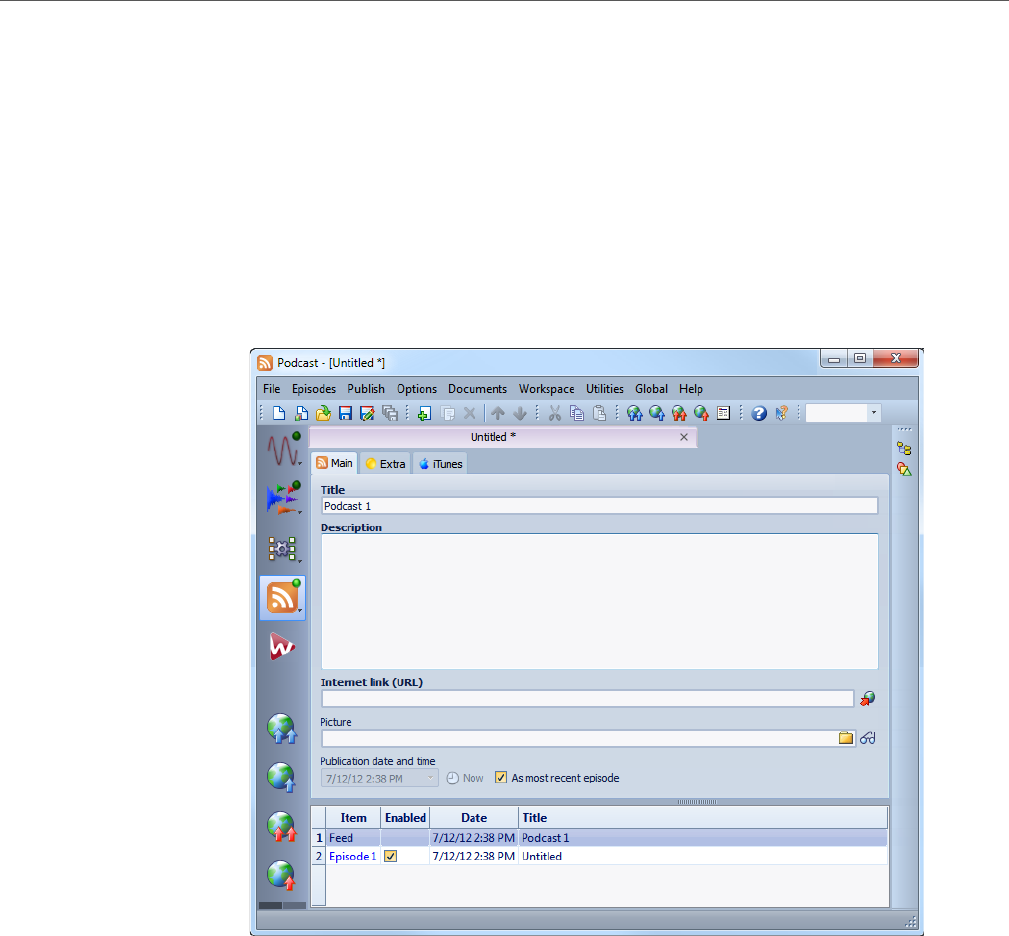Open the Utilities menu

605,389
